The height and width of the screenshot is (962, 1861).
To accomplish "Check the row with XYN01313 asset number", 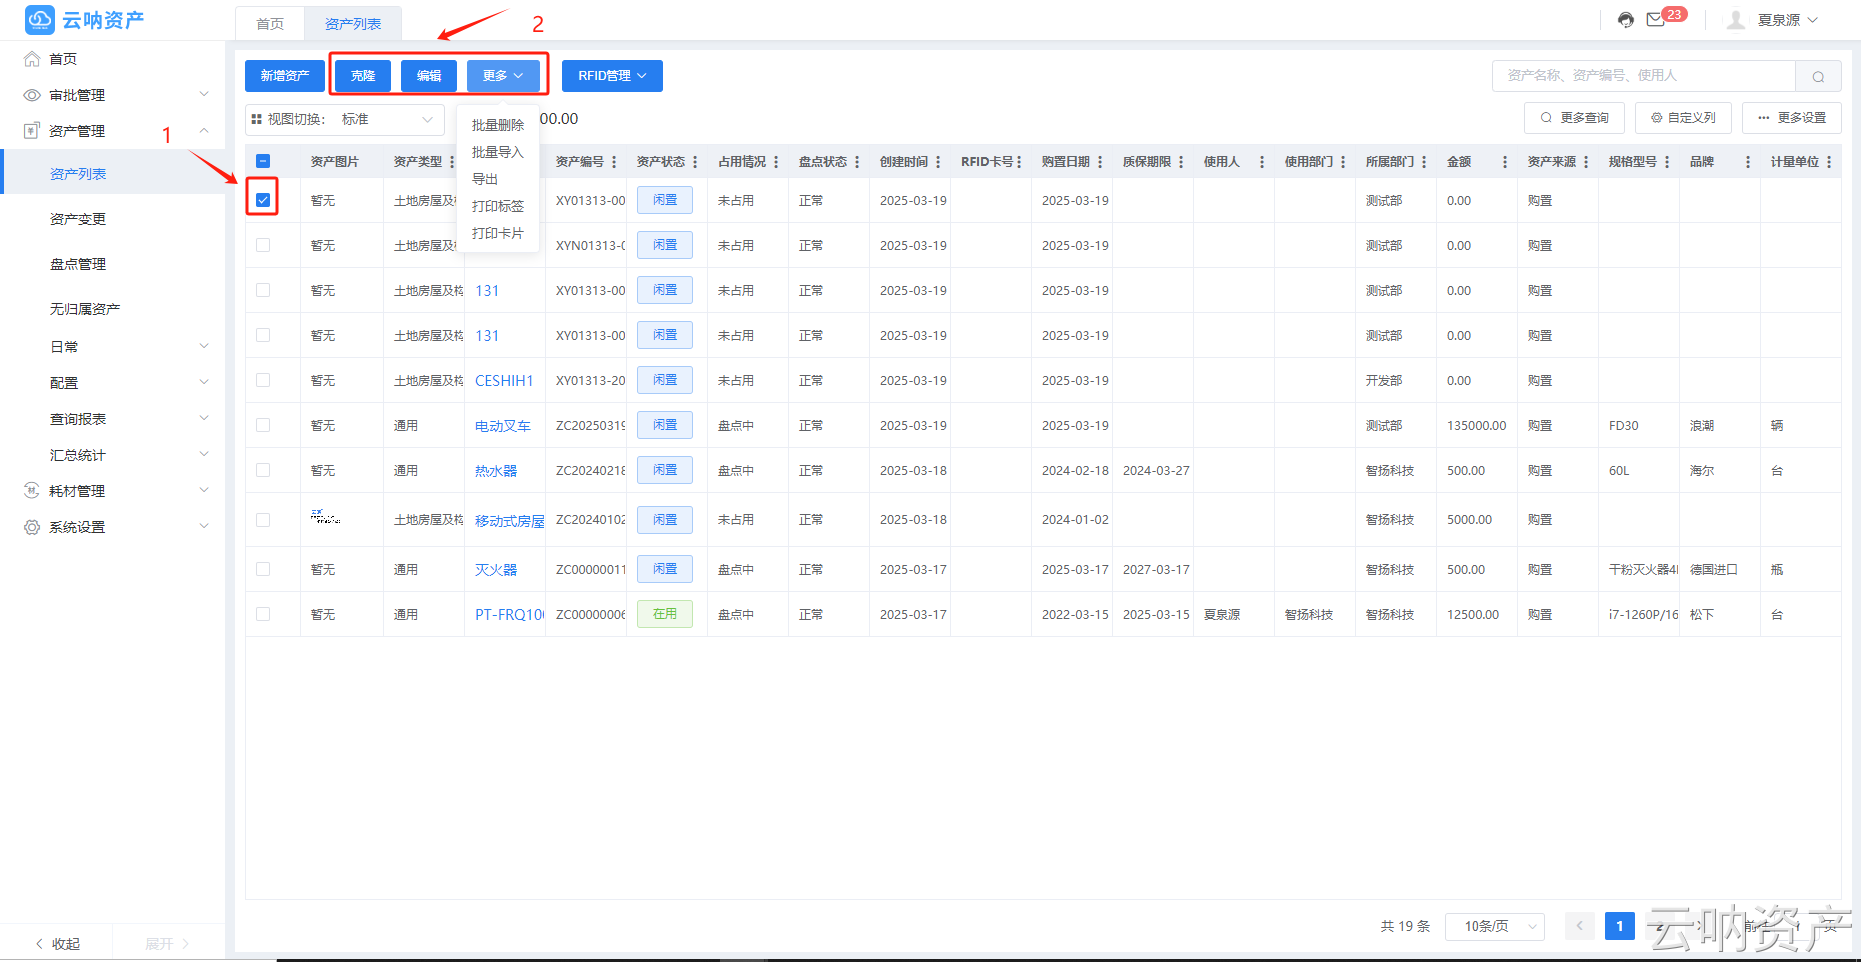I will [263, 245].
